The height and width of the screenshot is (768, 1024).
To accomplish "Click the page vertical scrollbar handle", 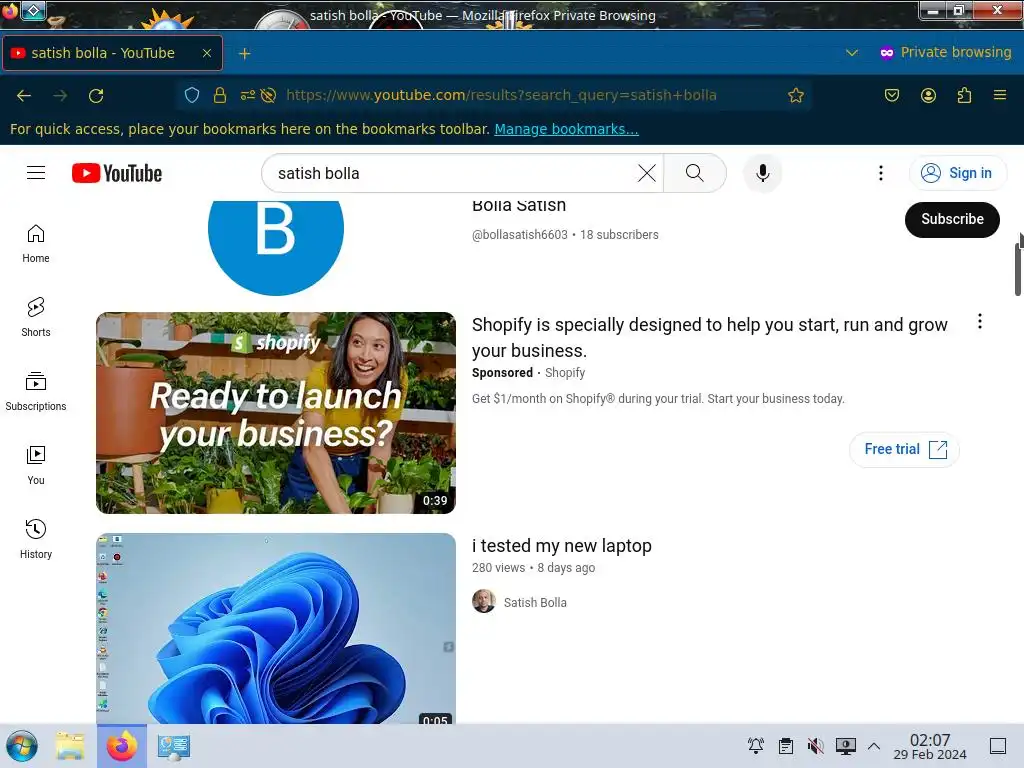I will coord(1017,268).
